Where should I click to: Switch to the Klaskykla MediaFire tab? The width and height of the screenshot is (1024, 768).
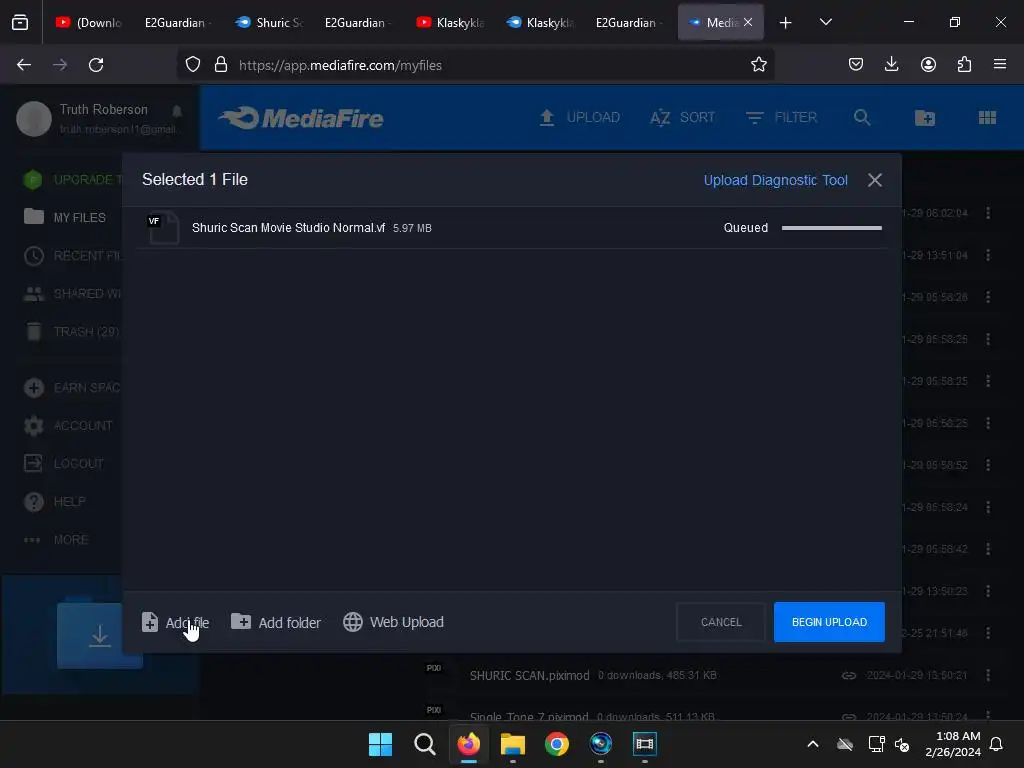(x=541, y=22)
